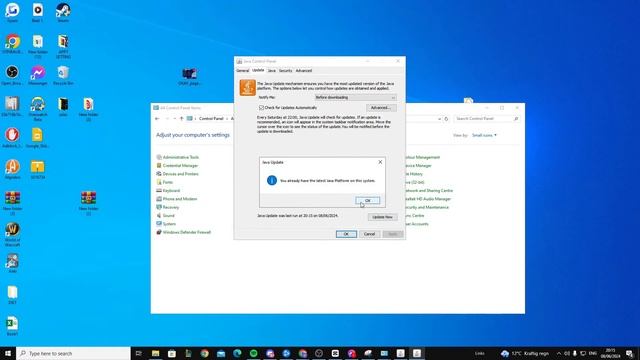
Task: Select the AdBlock red hand shortcut
Action: pyautogui.click(x=12, y=138)
